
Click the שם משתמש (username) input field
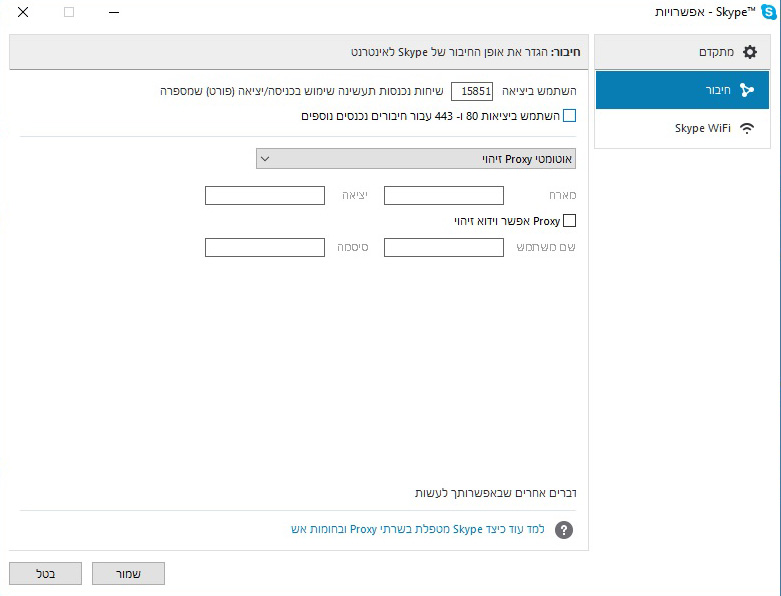[444, 247]
